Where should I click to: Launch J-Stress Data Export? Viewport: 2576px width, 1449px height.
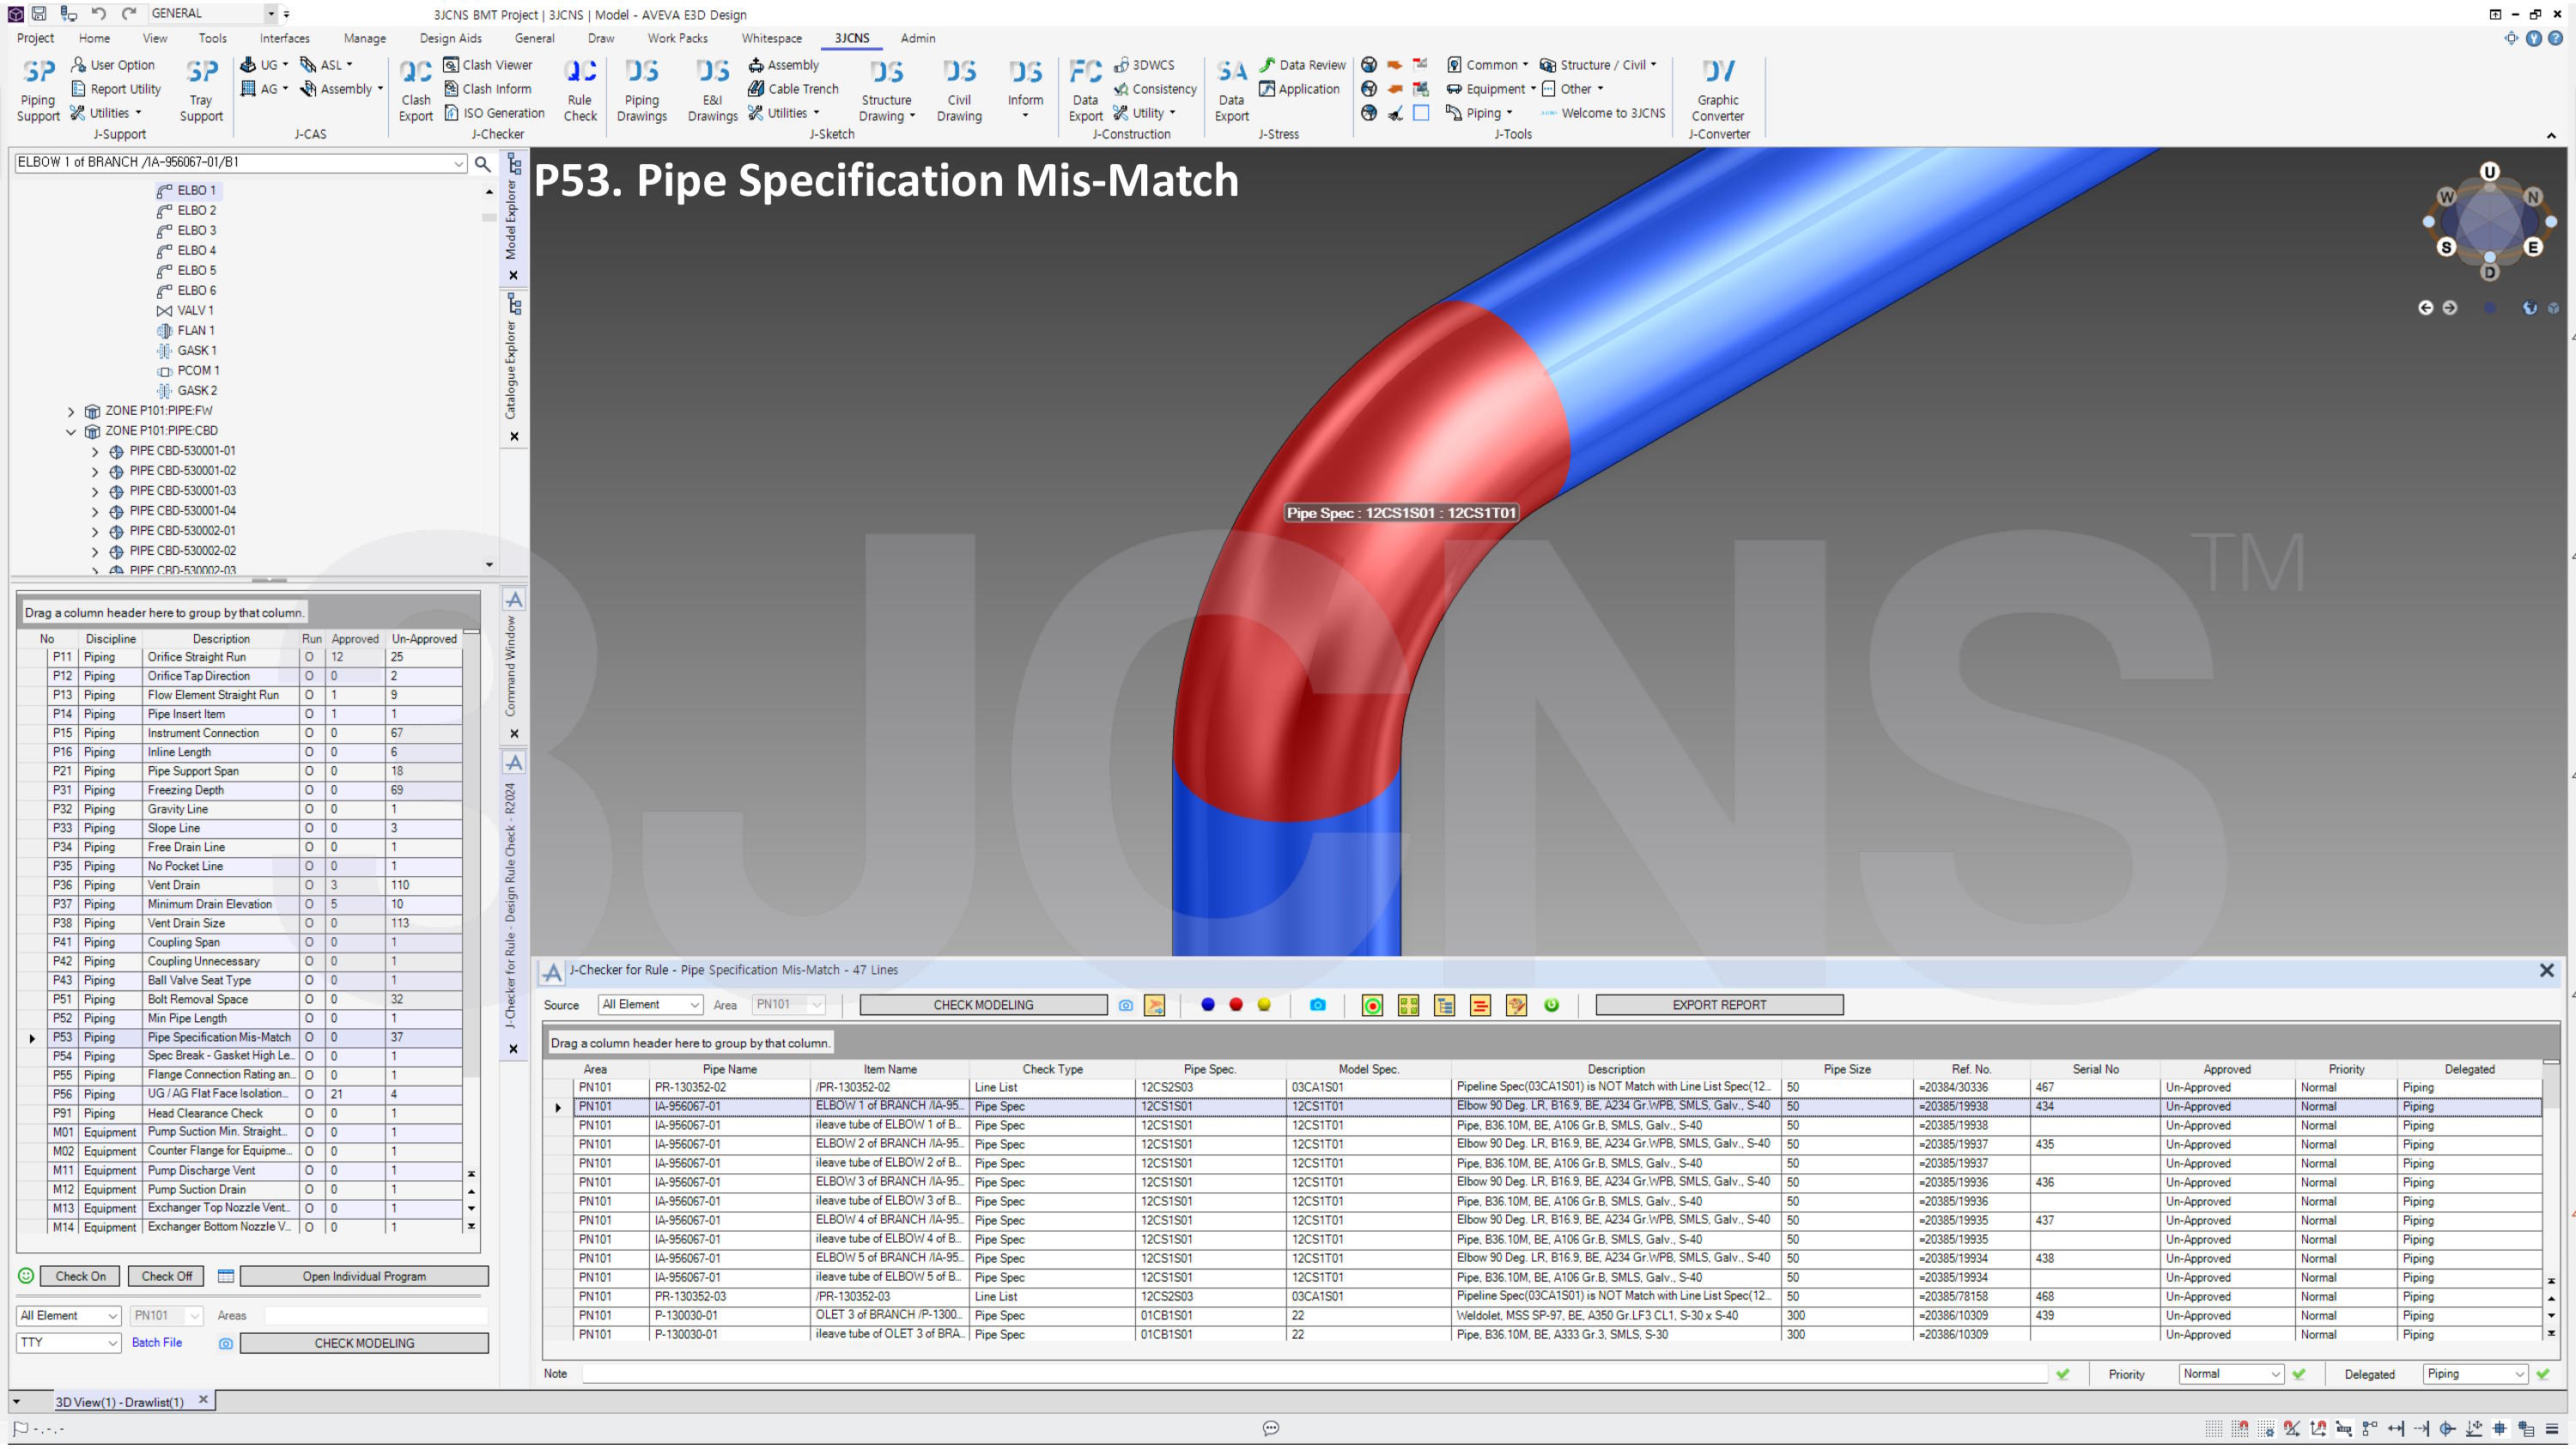coord(1231,90)
